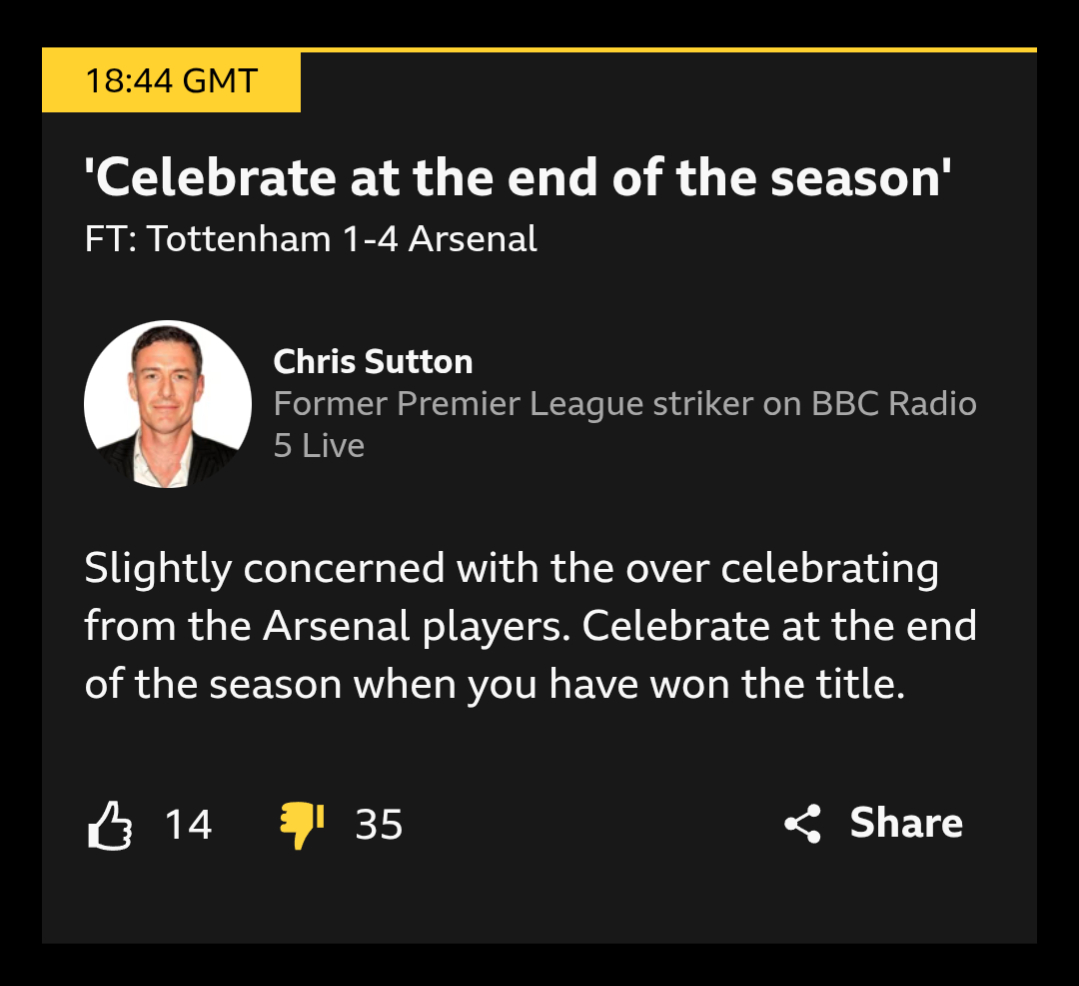Viewport: 1079px width, 986px height.
Task: Click the dislike count 35
Action: click(x=379, y=825)
